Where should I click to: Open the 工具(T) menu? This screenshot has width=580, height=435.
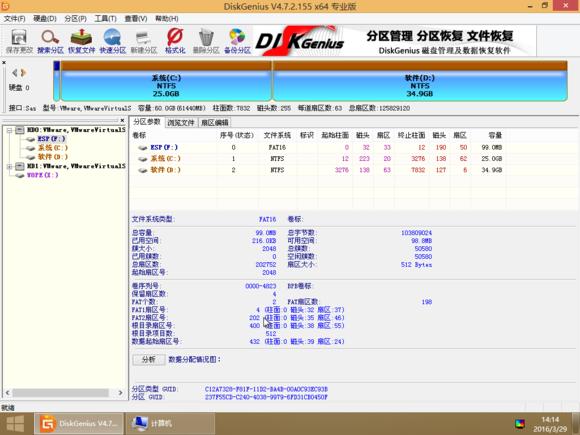[105, 18]
